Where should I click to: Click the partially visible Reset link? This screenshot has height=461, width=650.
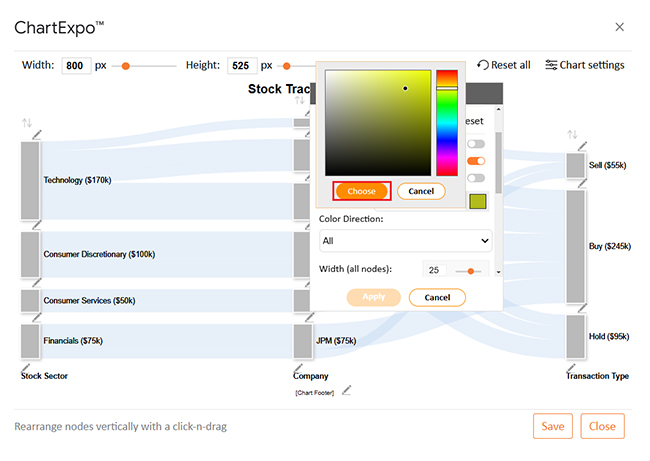coord(475,121)
